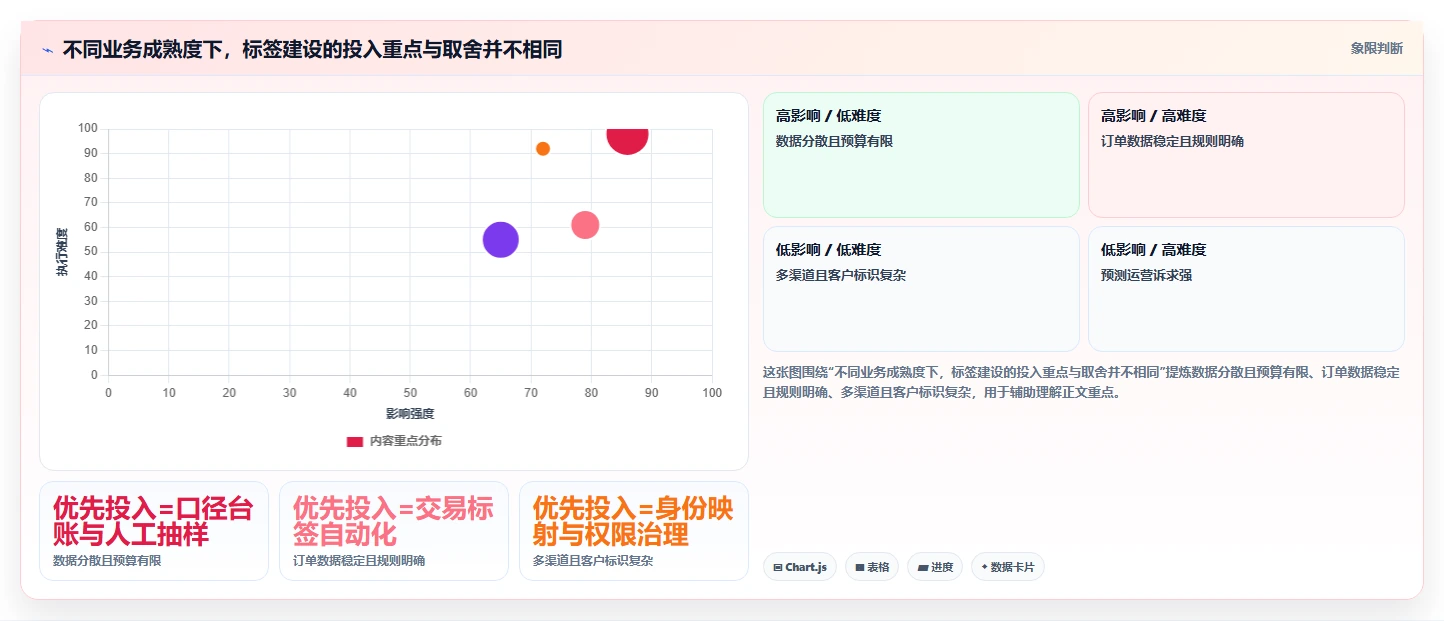Click the 象限判断 label in header
Viewport: 1444px width, 621px height.
1376,48
